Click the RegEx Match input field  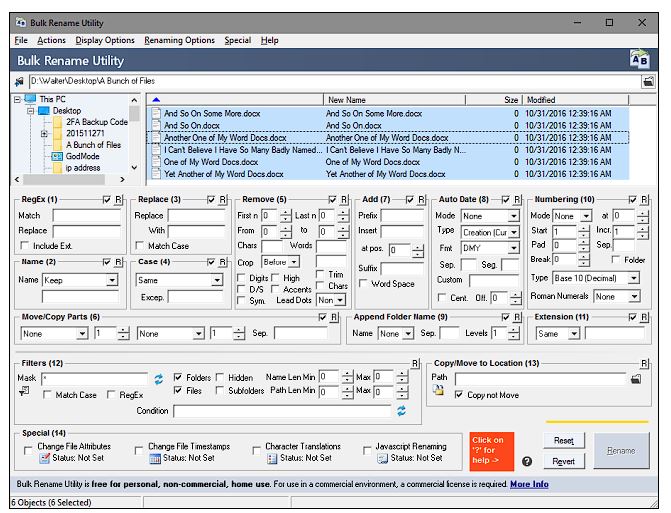coord(87,215)
